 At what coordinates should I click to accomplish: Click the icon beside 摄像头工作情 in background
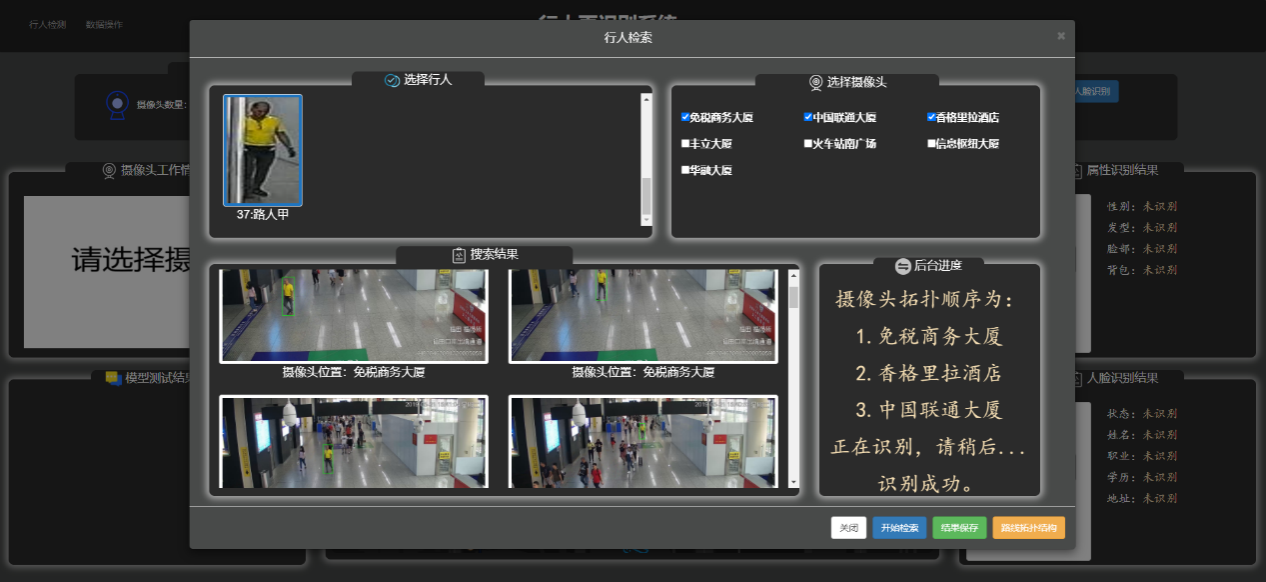click(109, 171)
